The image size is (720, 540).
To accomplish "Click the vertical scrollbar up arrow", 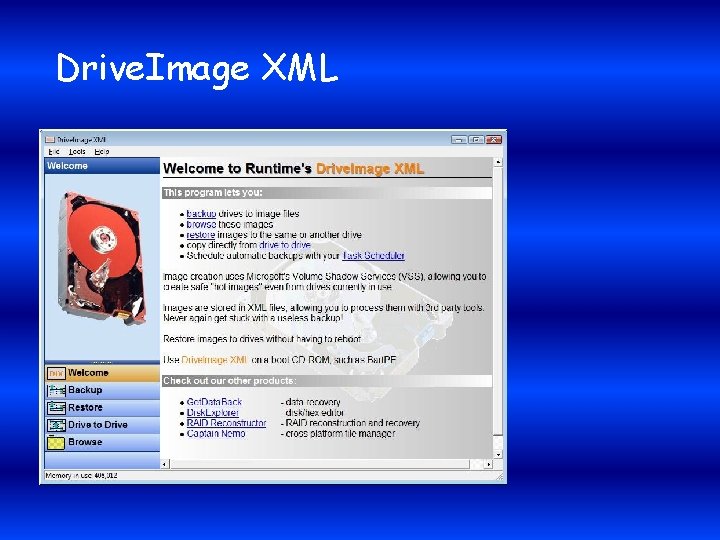I will [x=498, y=162].
